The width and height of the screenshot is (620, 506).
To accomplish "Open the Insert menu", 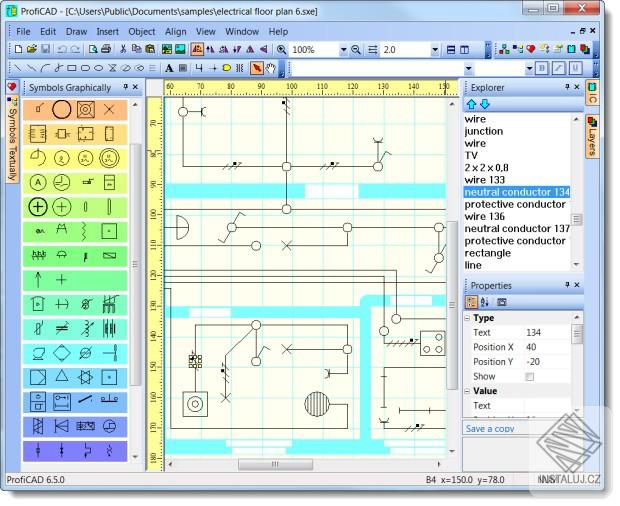I will click(107, 31).
